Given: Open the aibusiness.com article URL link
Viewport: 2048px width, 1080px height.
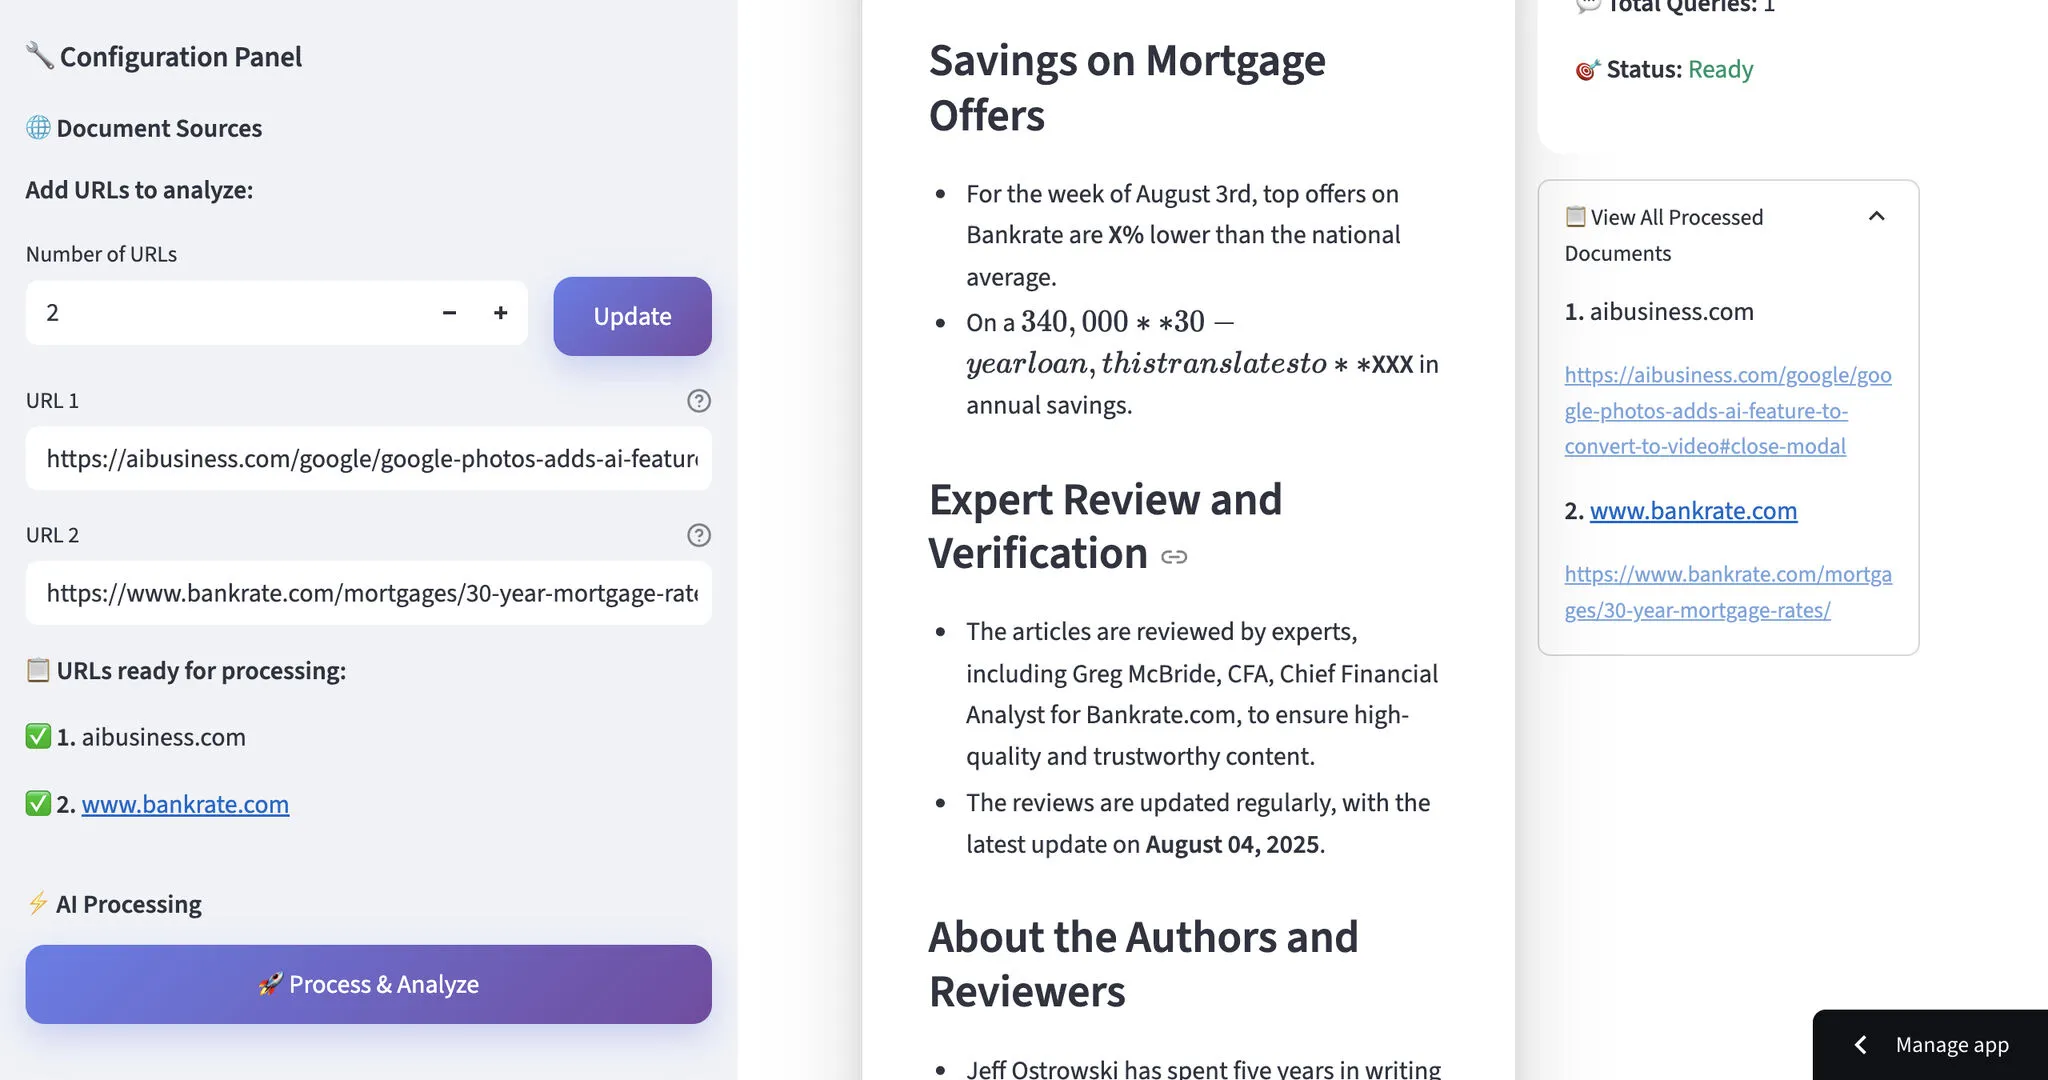Looking at the screenshot, I should (x=1727, y=410).
